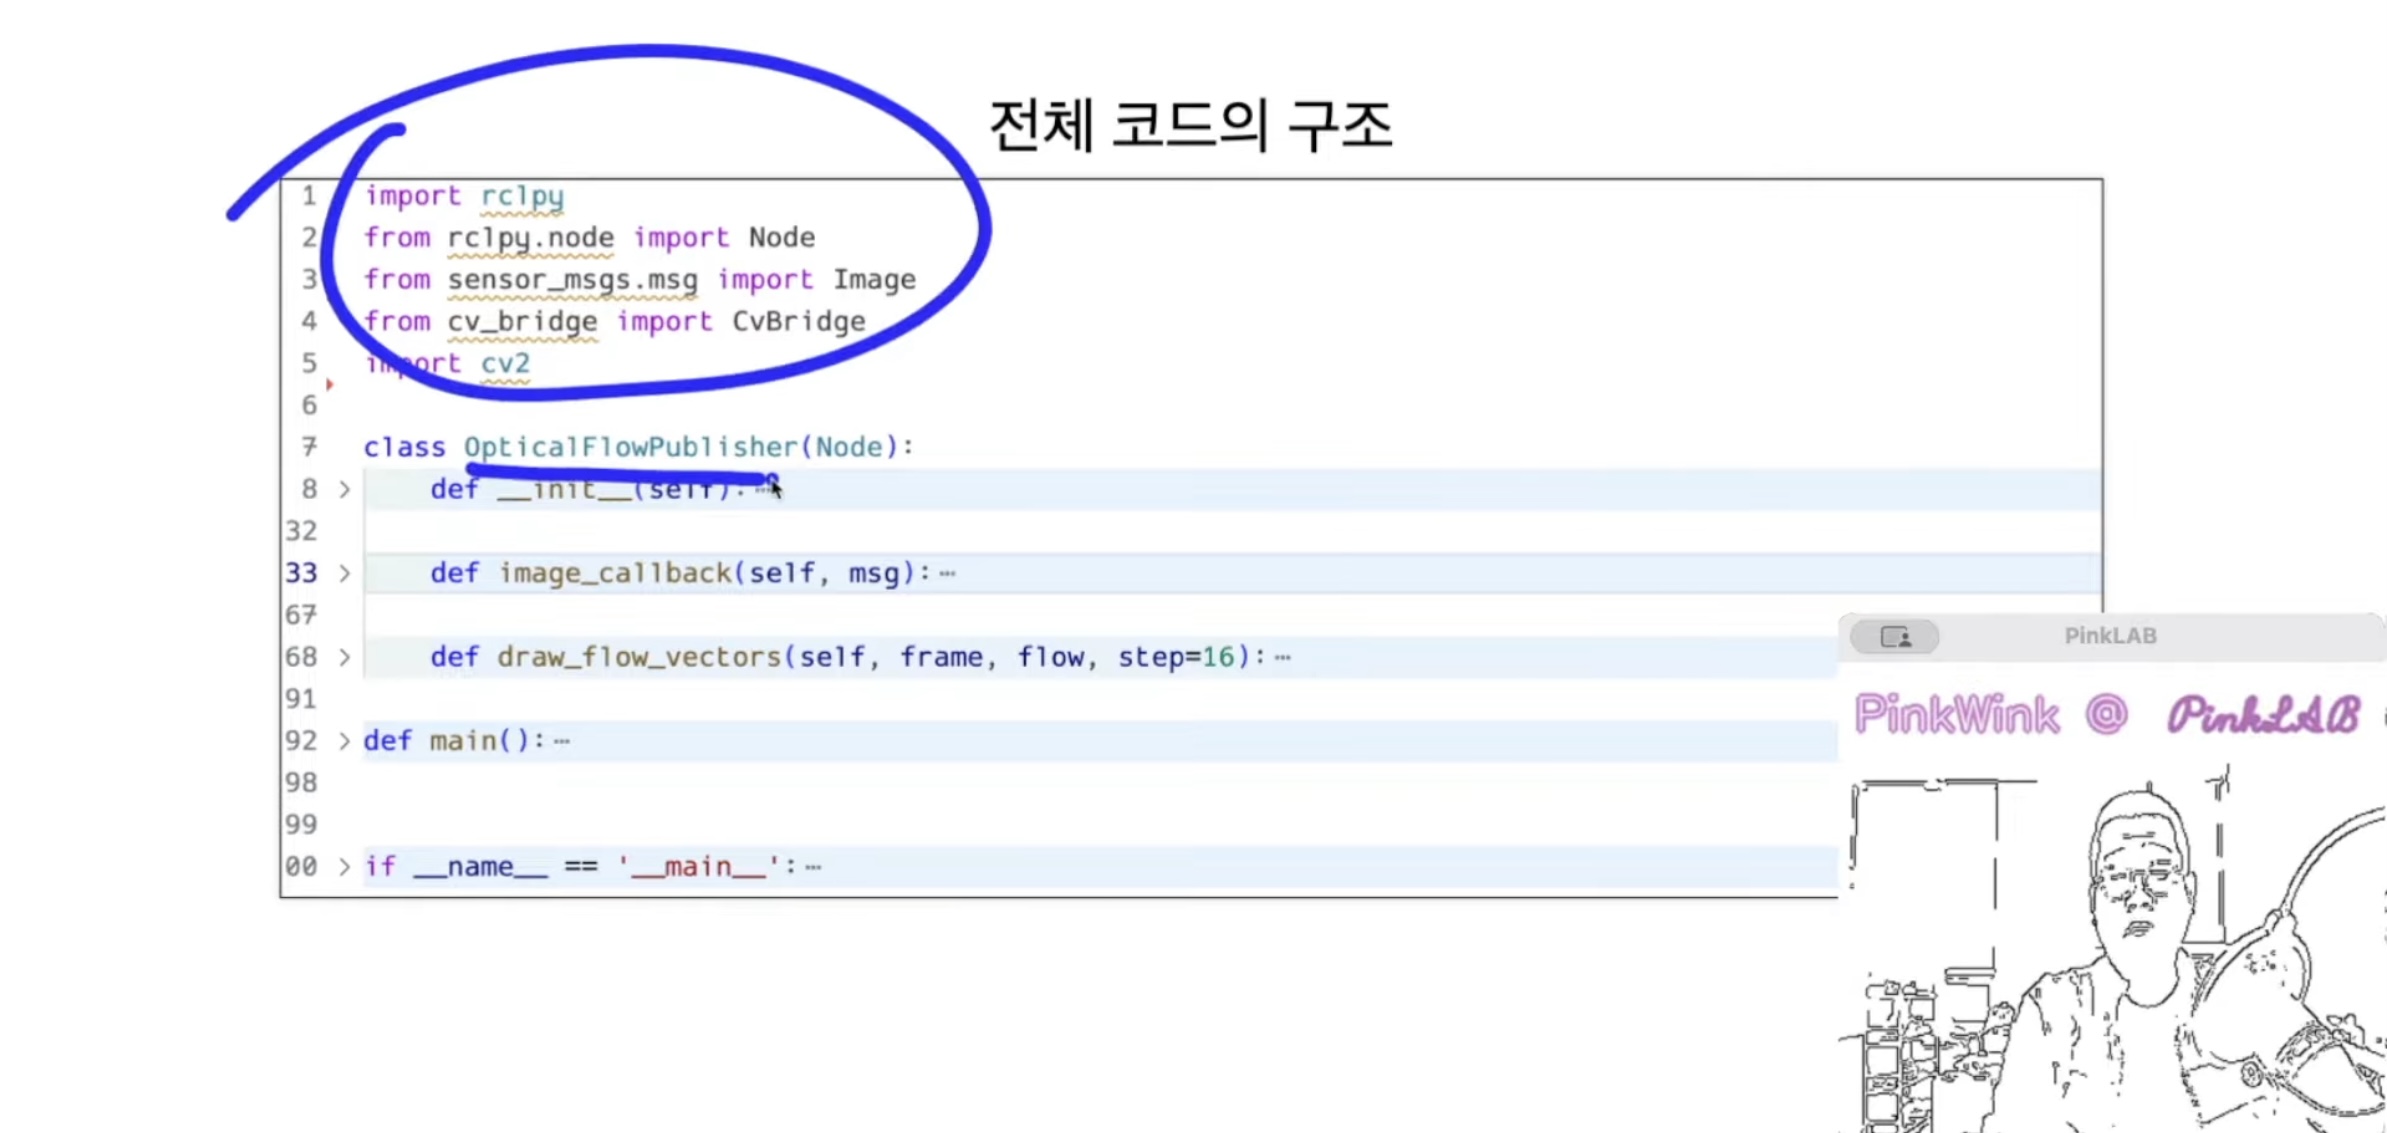Click the small red marker below line 5

click(x=329, y=384)
